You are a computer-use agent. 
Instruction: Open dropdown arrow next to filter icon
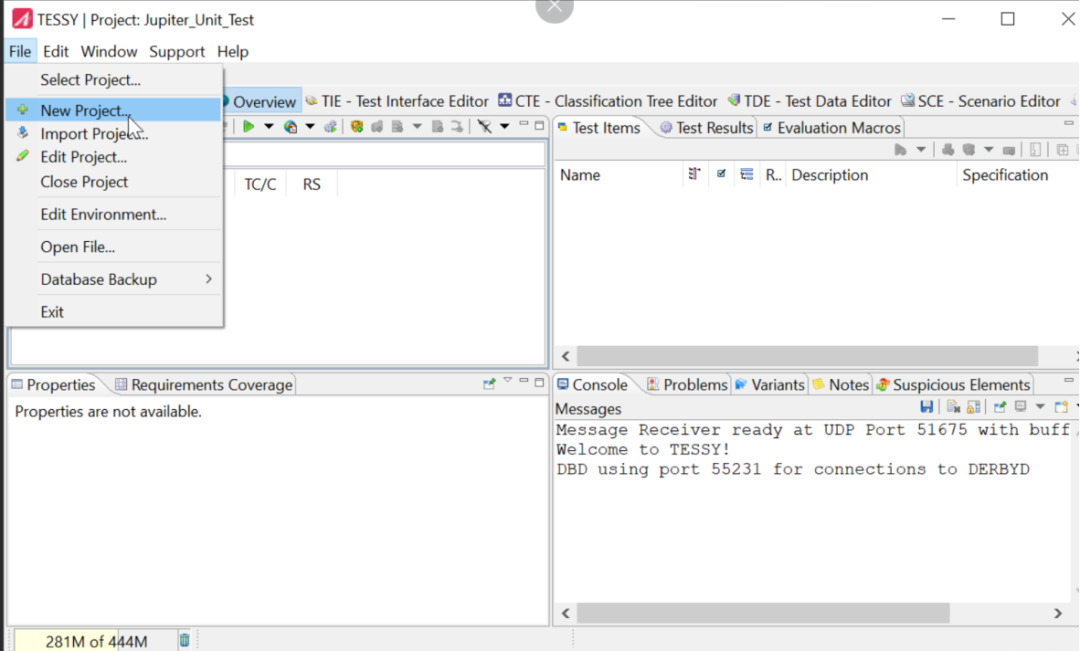tap(504, 126)
